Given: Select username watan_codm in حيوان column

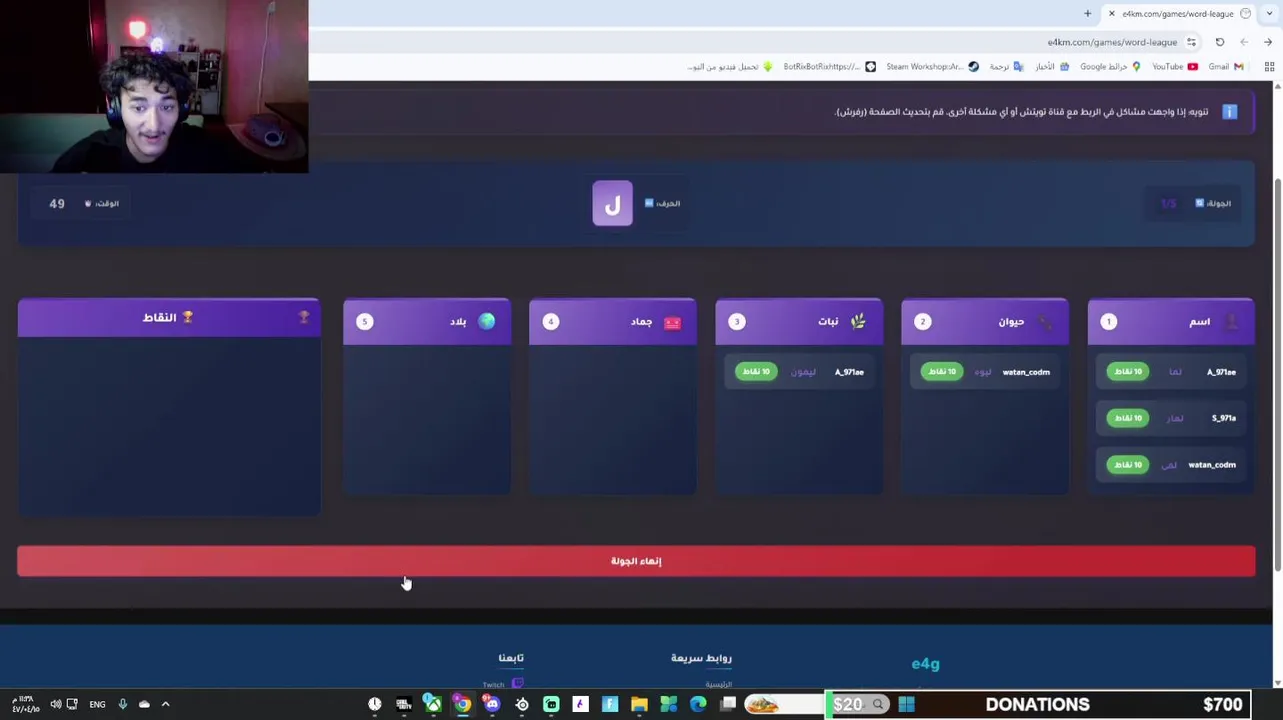Looking at the screenshot, I should pyautogui.click(x=1026, y=372).
